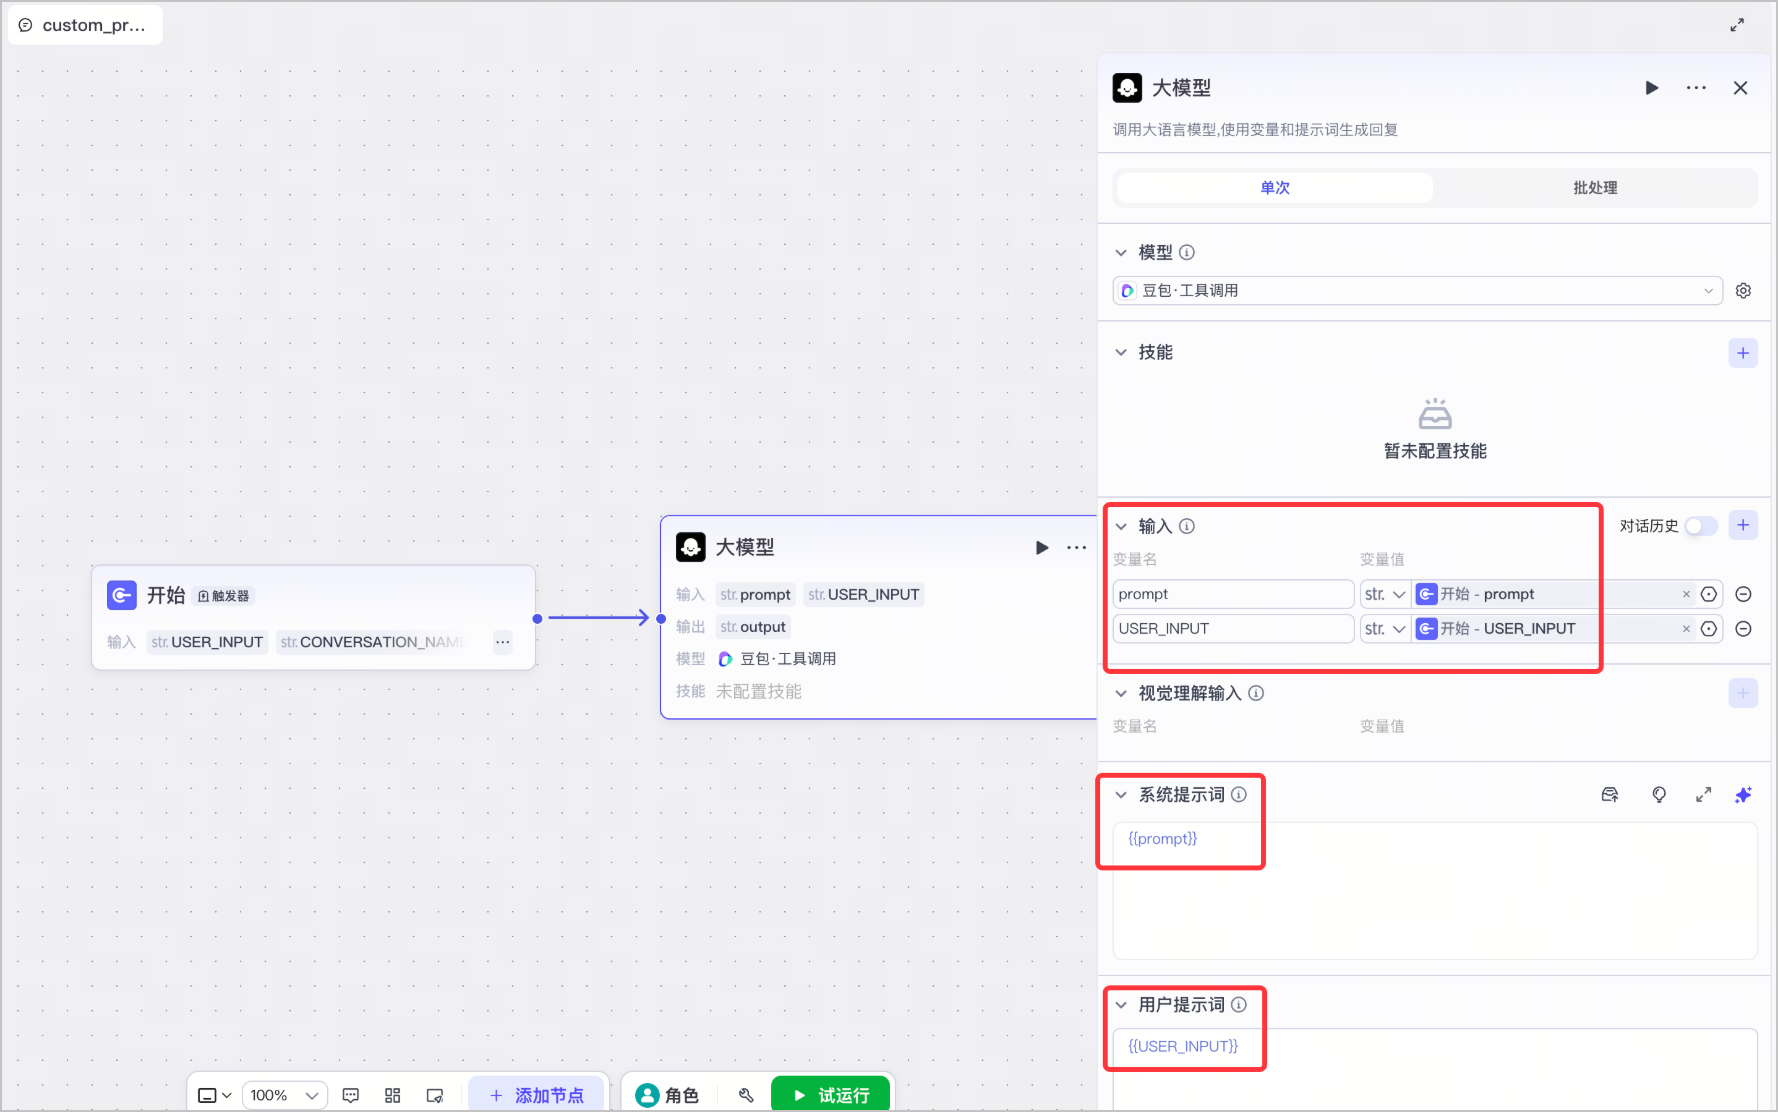1778x1112 pixels.
Task: Select the output tag on 大模型 node
Action: pyautogui.click(x=754, y=627)
